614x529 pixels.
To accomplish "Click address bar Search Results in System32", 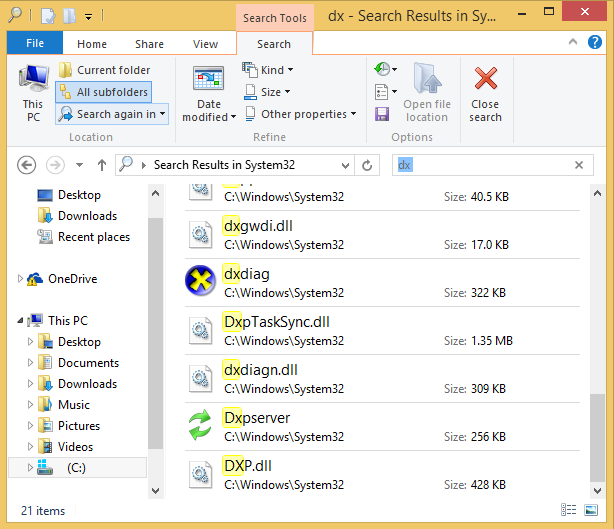I will click(224, 165).
